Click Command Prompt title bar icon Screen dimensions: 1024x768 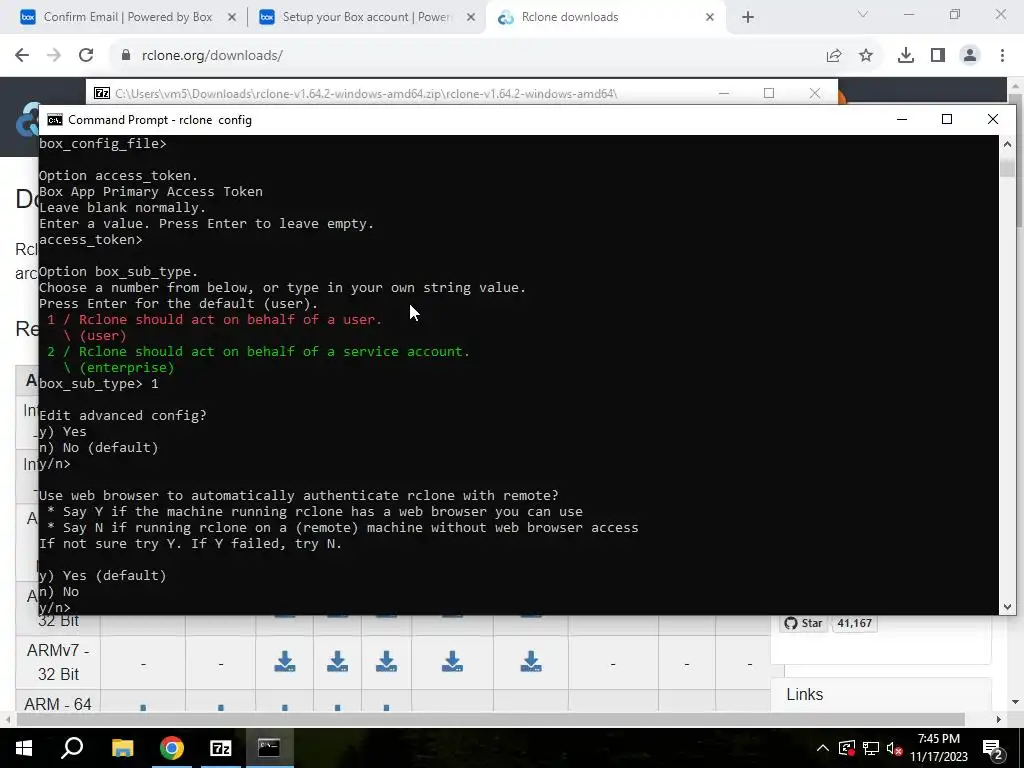pos(55,120)
